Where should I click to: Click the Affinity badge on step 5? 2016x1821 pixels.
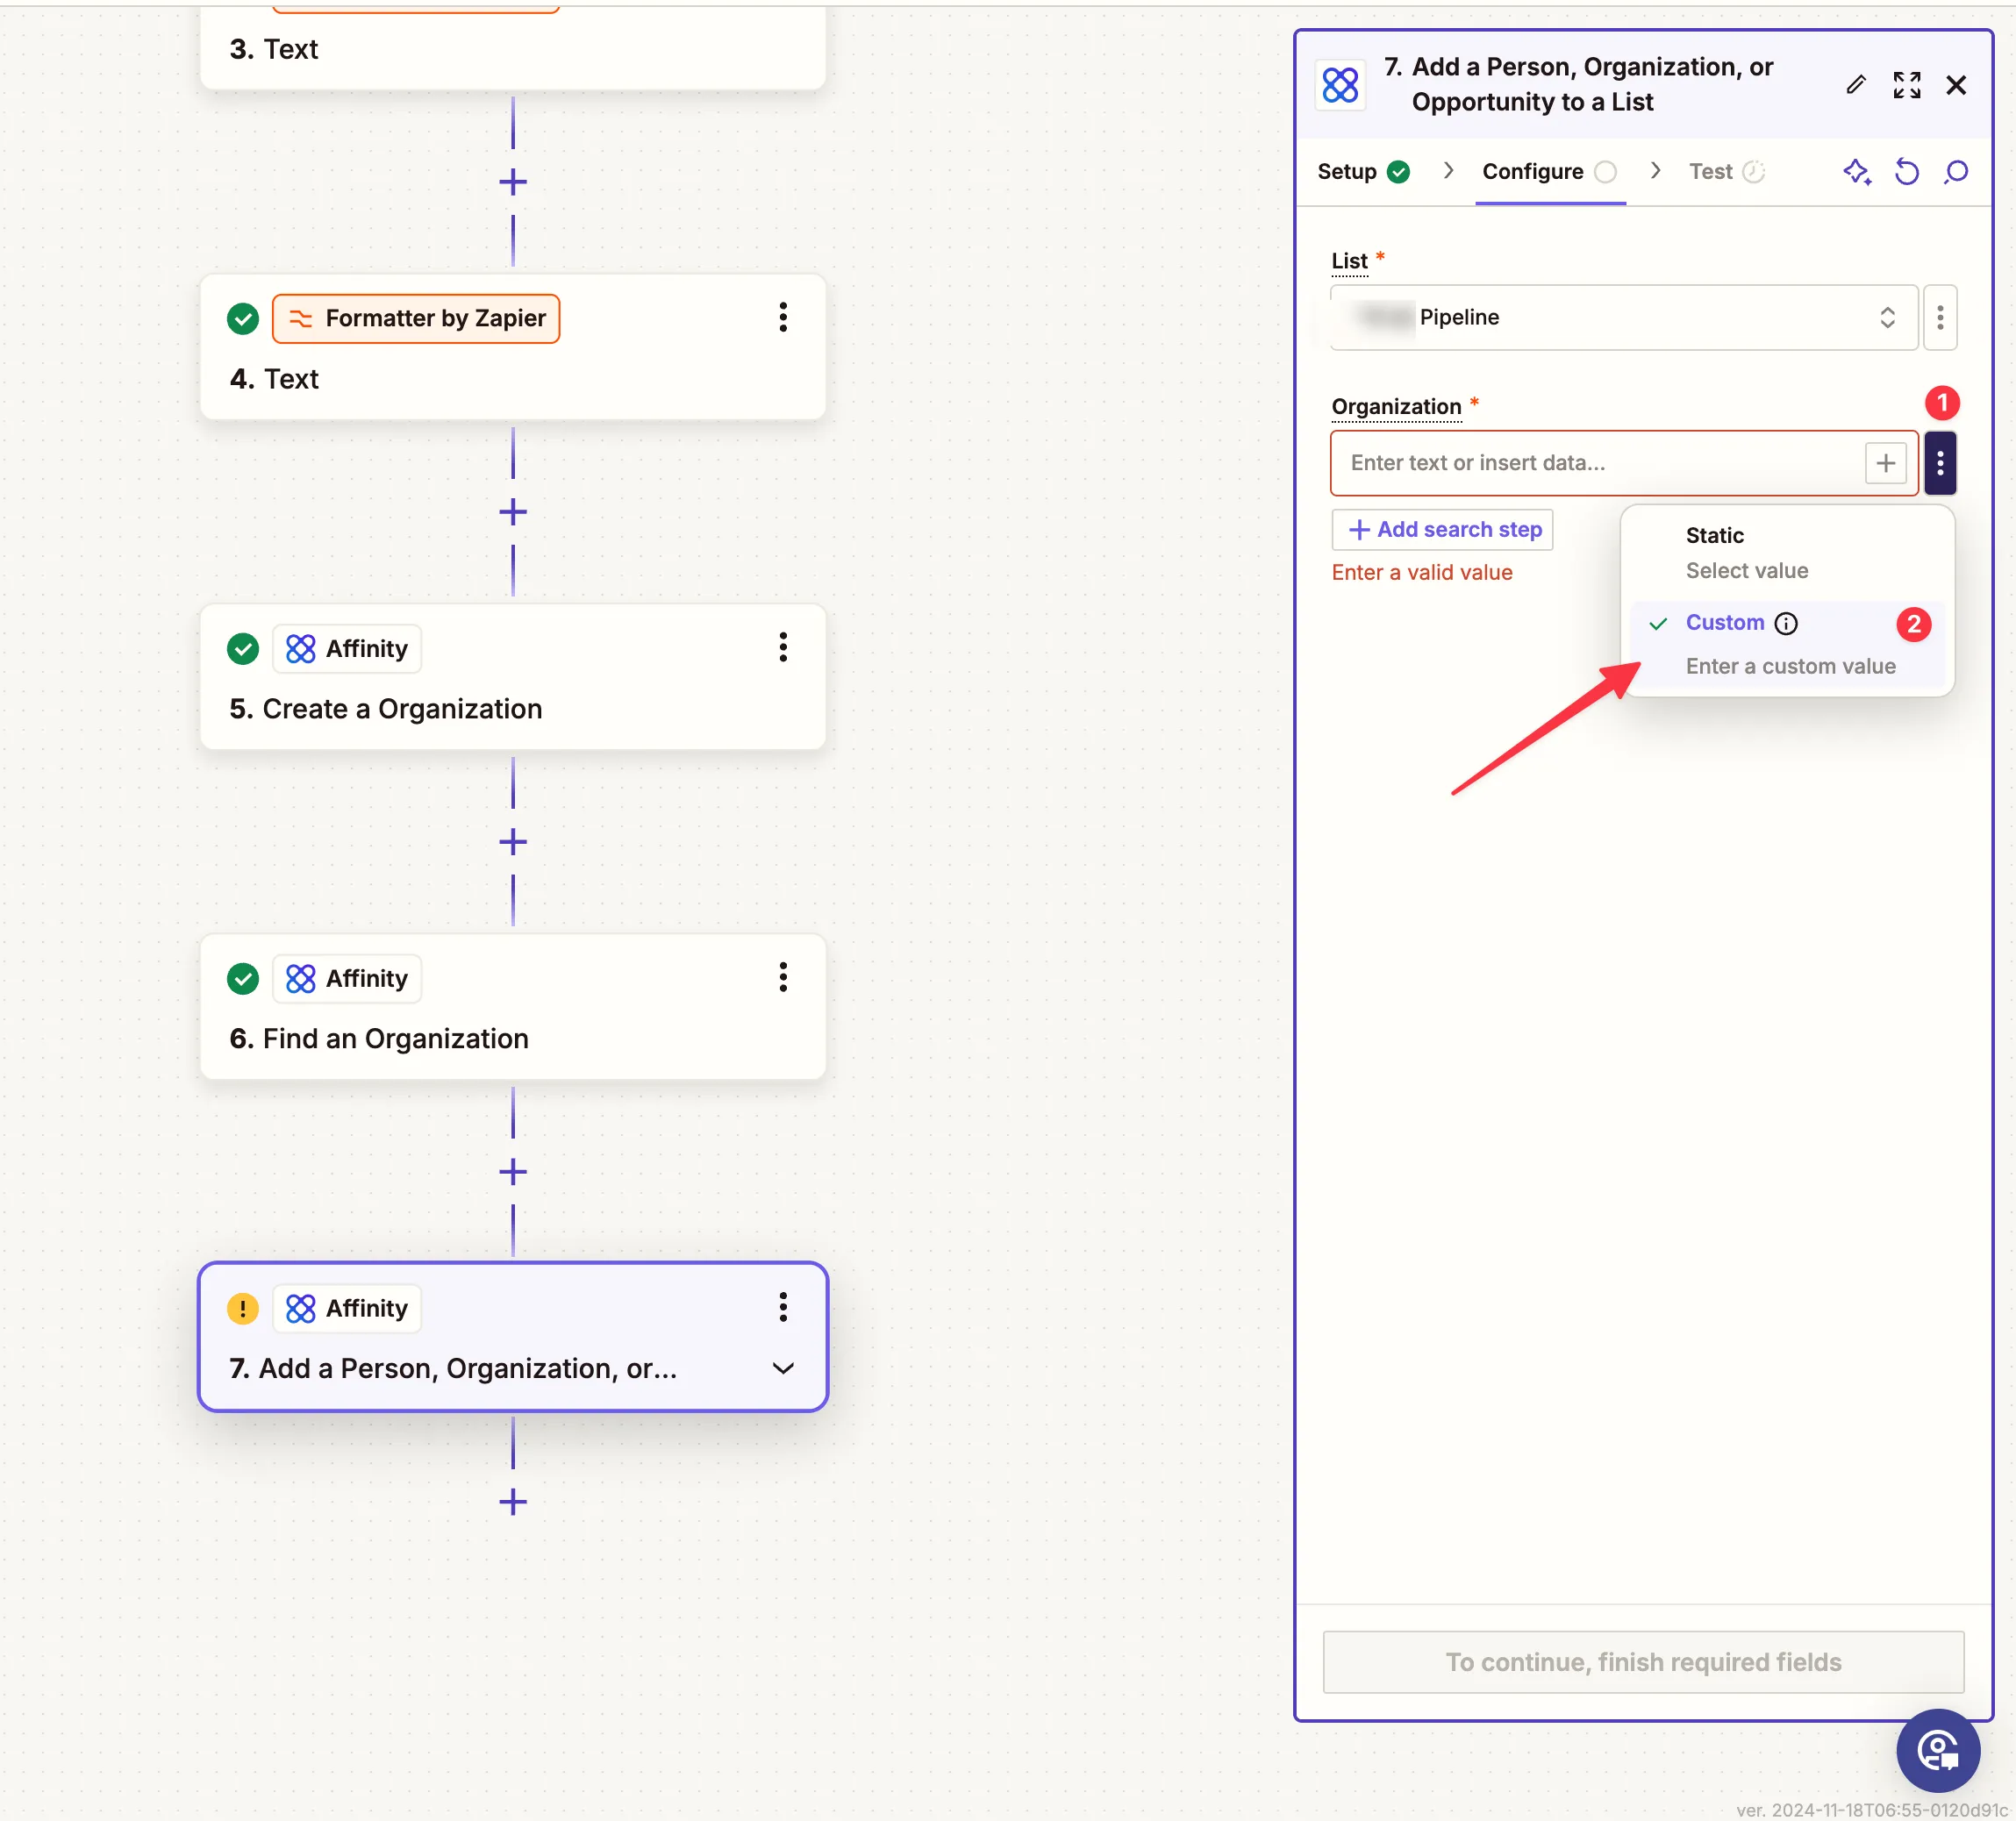pyautogui.click(x=347, y=648)
